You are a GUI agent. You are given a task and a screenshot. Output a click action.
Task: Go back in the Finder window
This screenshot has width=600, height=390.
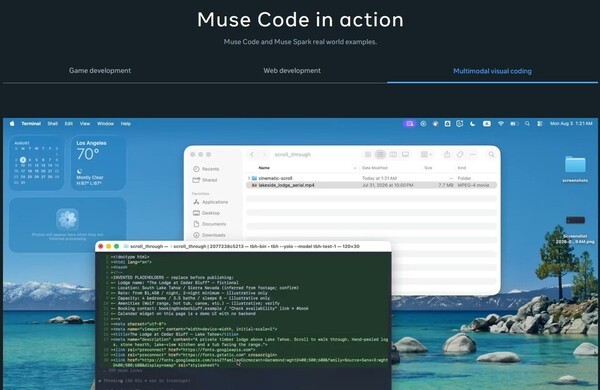pyautogui.click(x=252, y=155)
